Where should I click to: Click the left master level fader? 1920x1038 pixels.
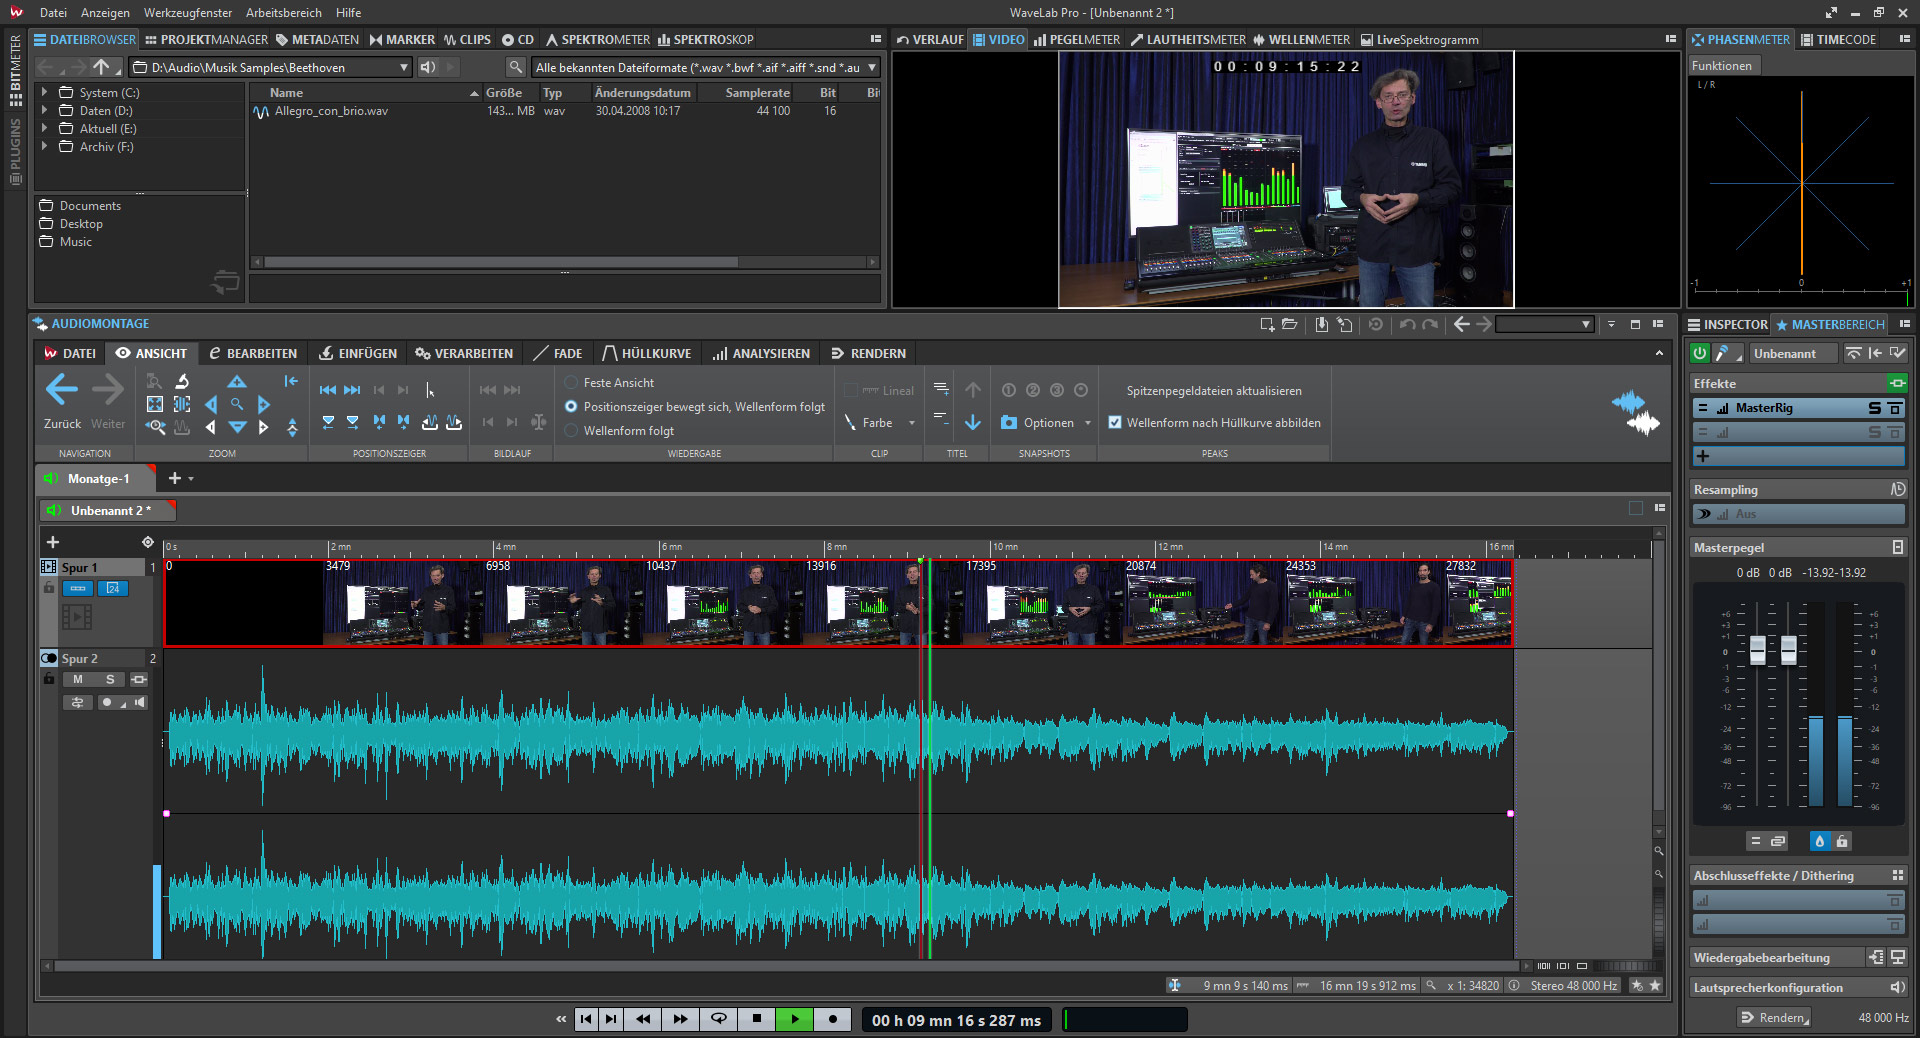pyautogui.click(x=1757, y=650)
